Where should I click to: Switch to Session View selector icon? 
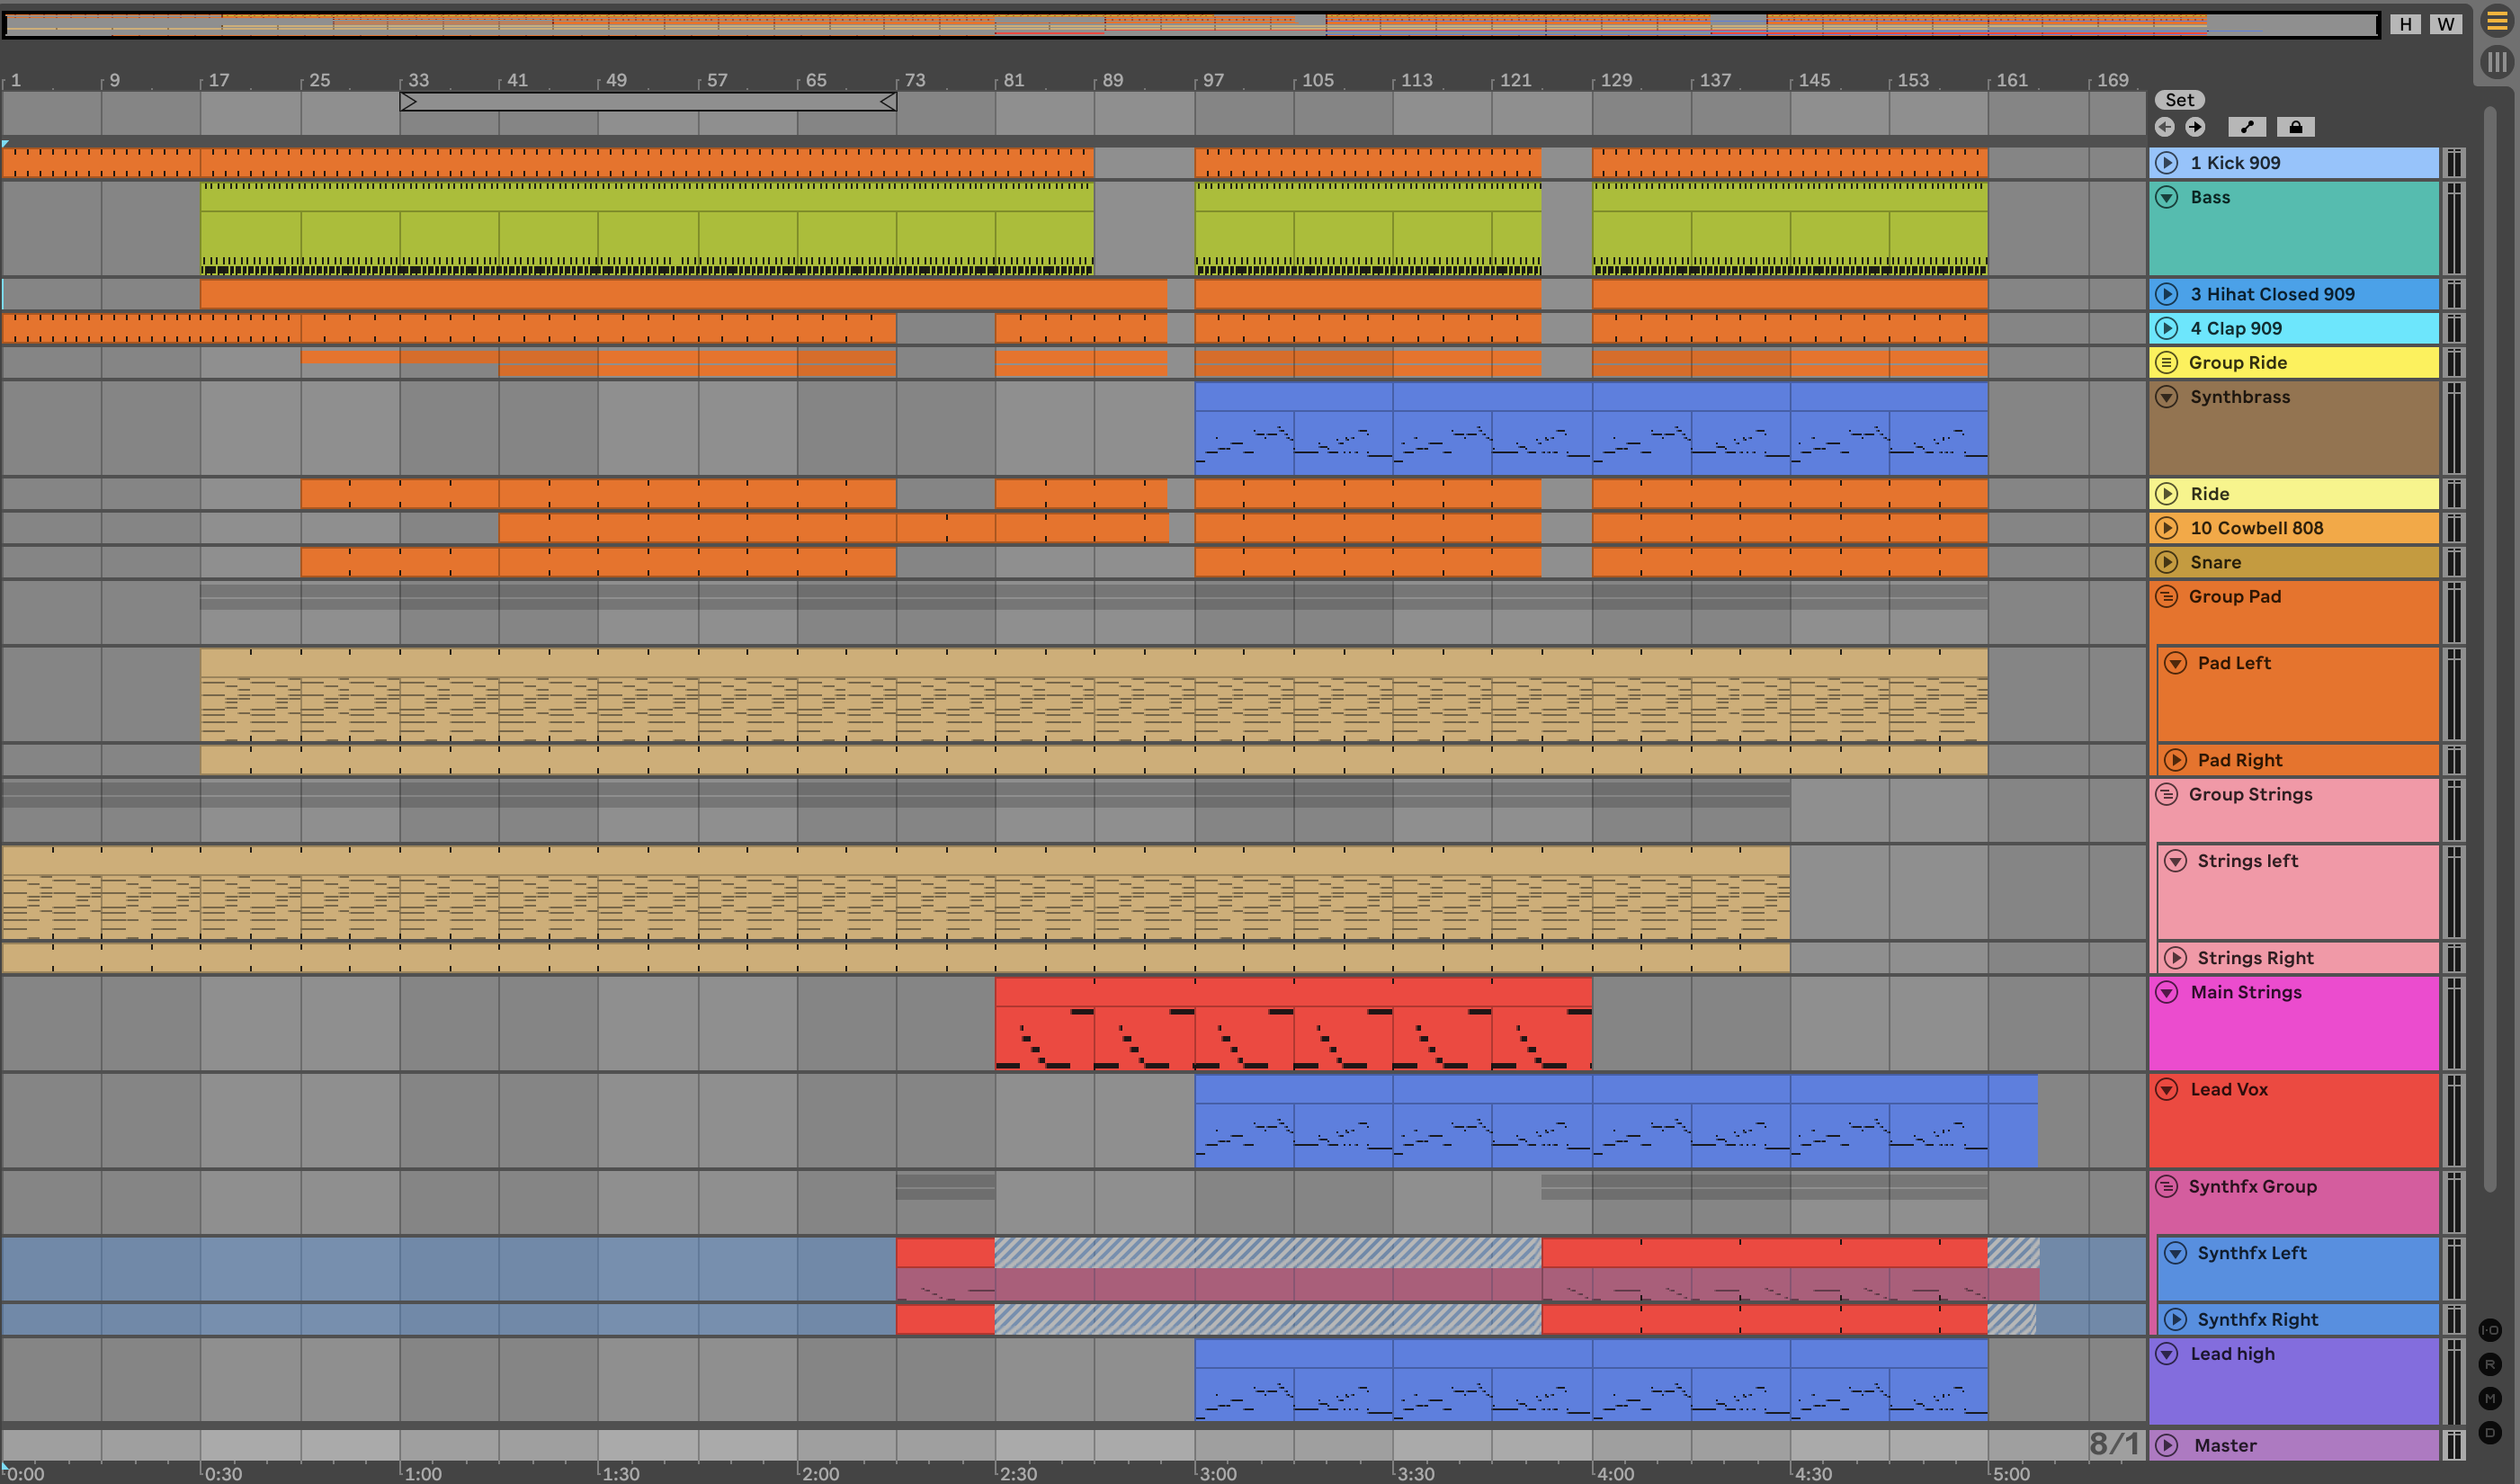coord(2496,62)
